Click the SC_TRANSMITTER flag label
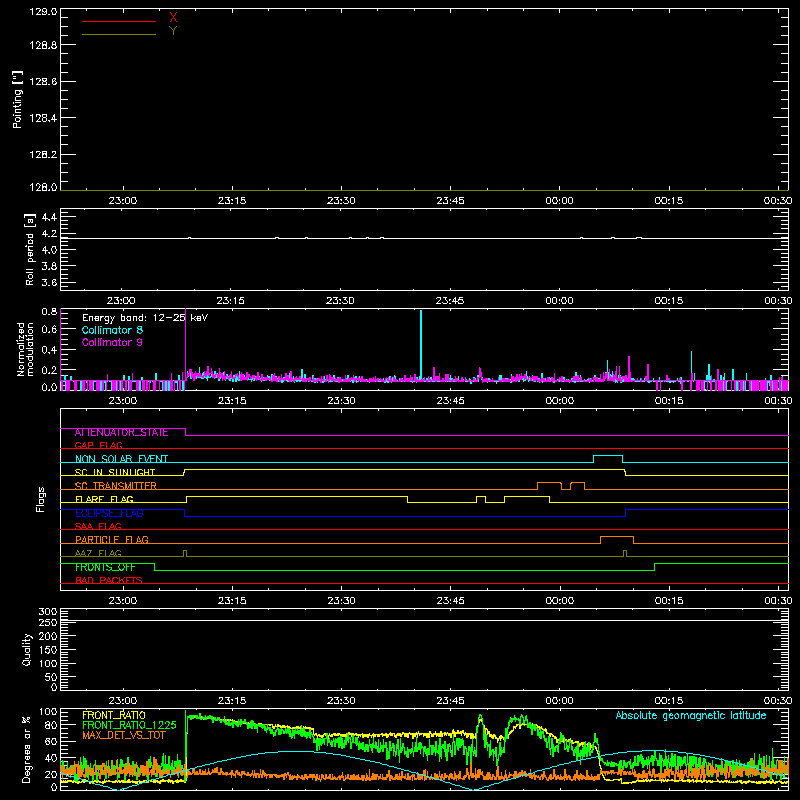 coord(115,486)
